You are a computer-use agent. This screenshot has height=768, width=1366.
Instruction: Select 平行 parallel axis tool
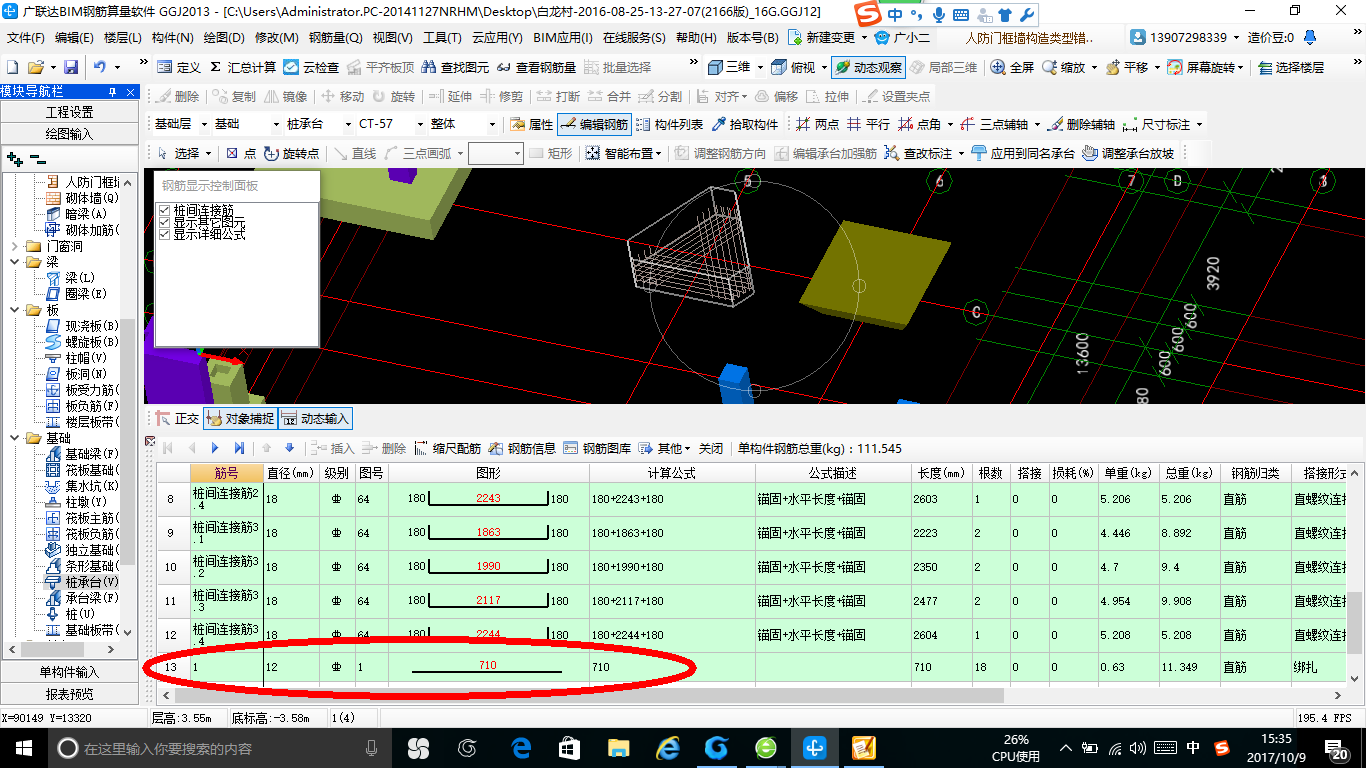click(868, 125)
